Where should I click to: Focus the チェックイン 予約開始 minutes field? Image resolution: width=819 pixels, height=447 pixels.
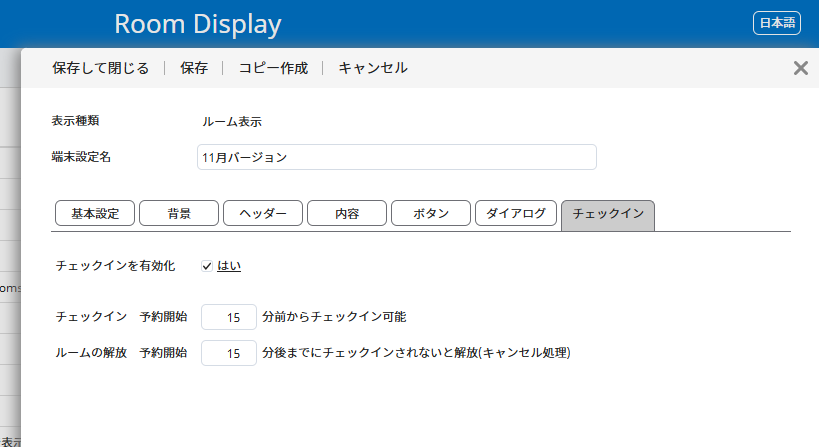click(x=229, y=317)
